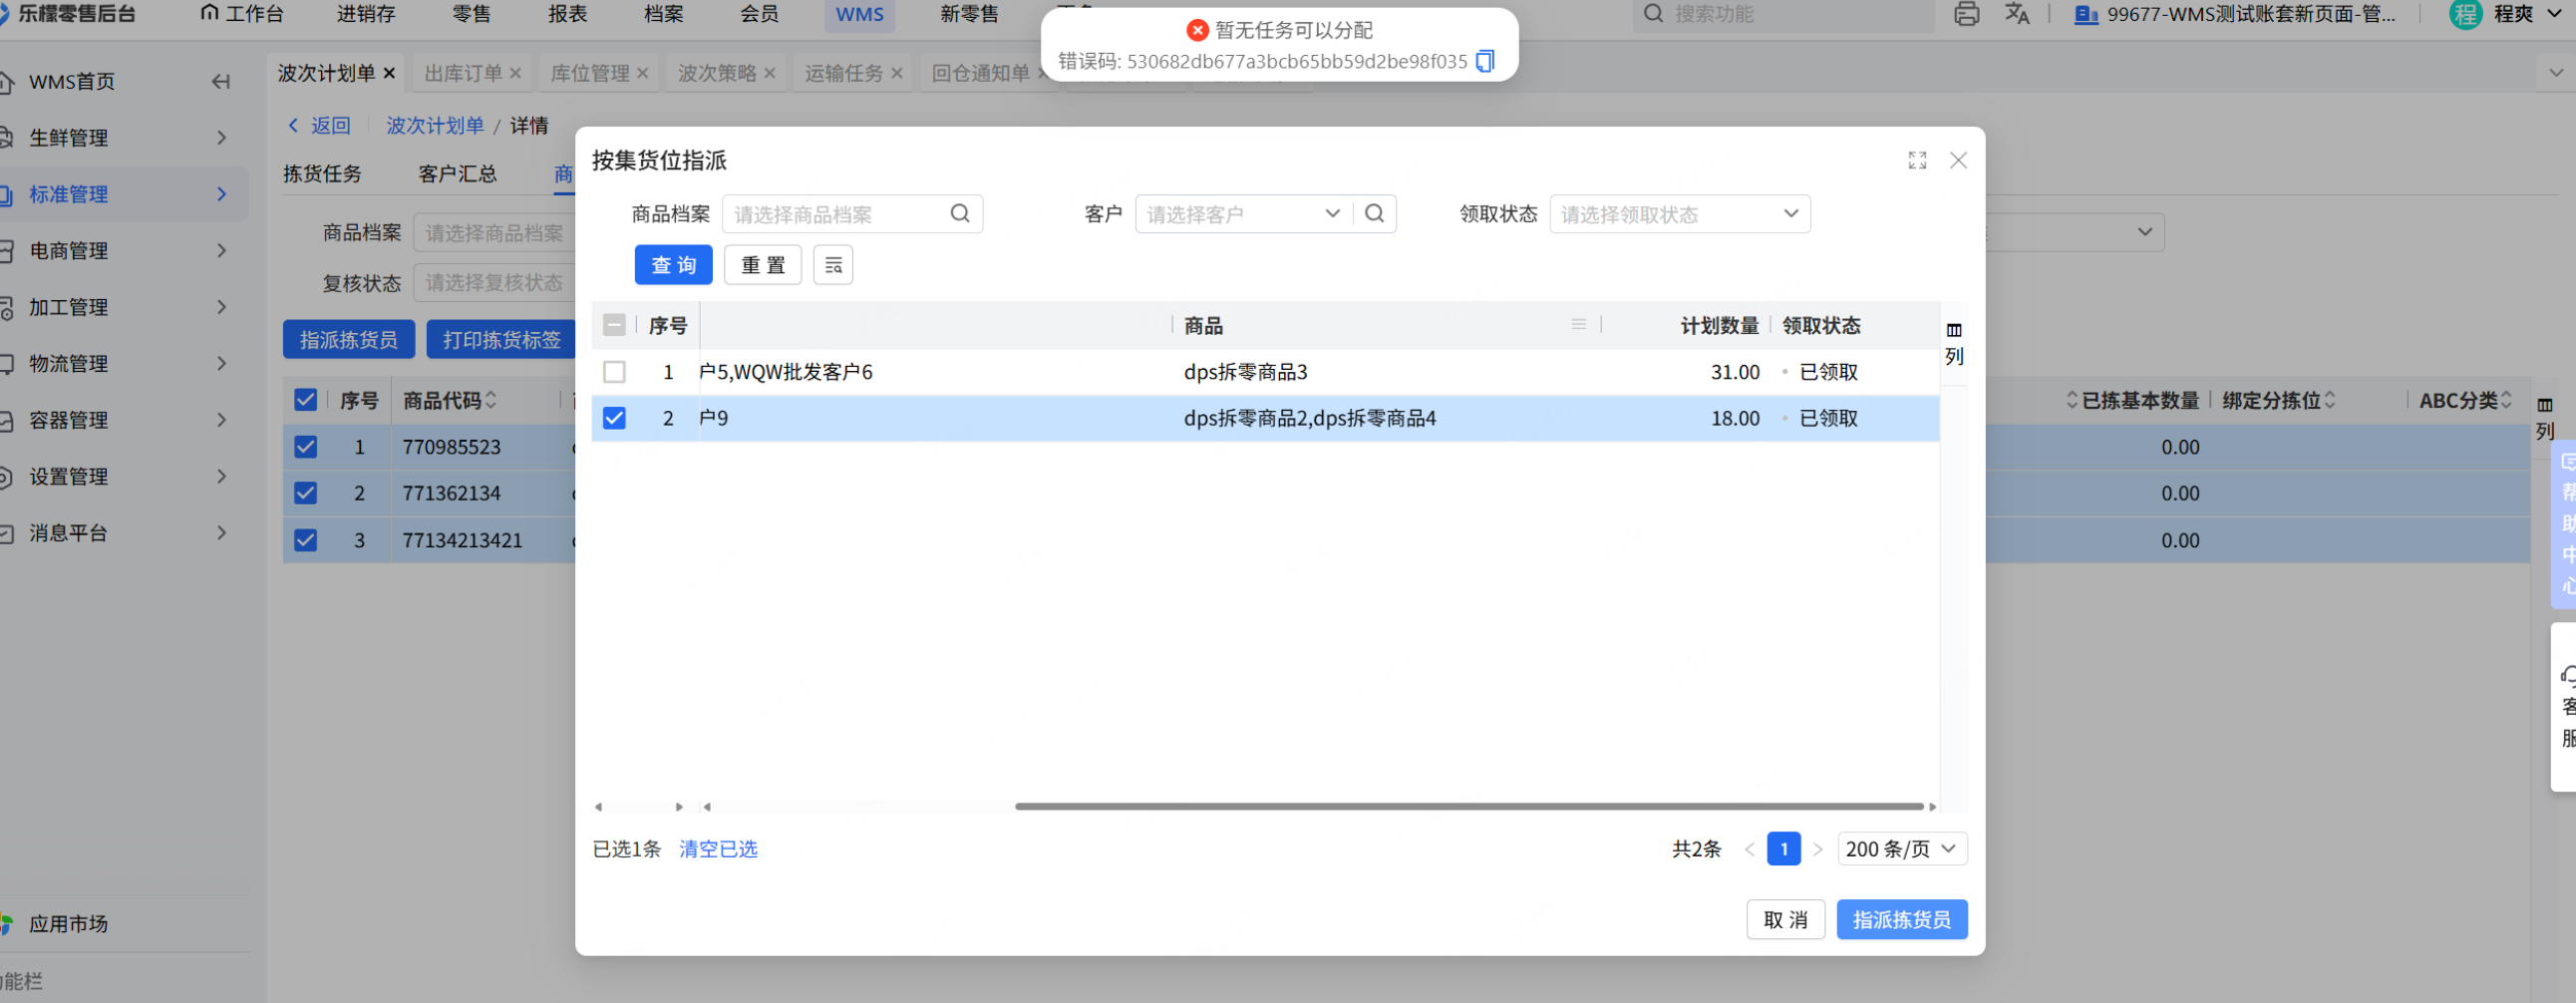Click the search icon in 商品档案 field
The width and height of the screenshot is (2576, 1003).
click(960, 213)
